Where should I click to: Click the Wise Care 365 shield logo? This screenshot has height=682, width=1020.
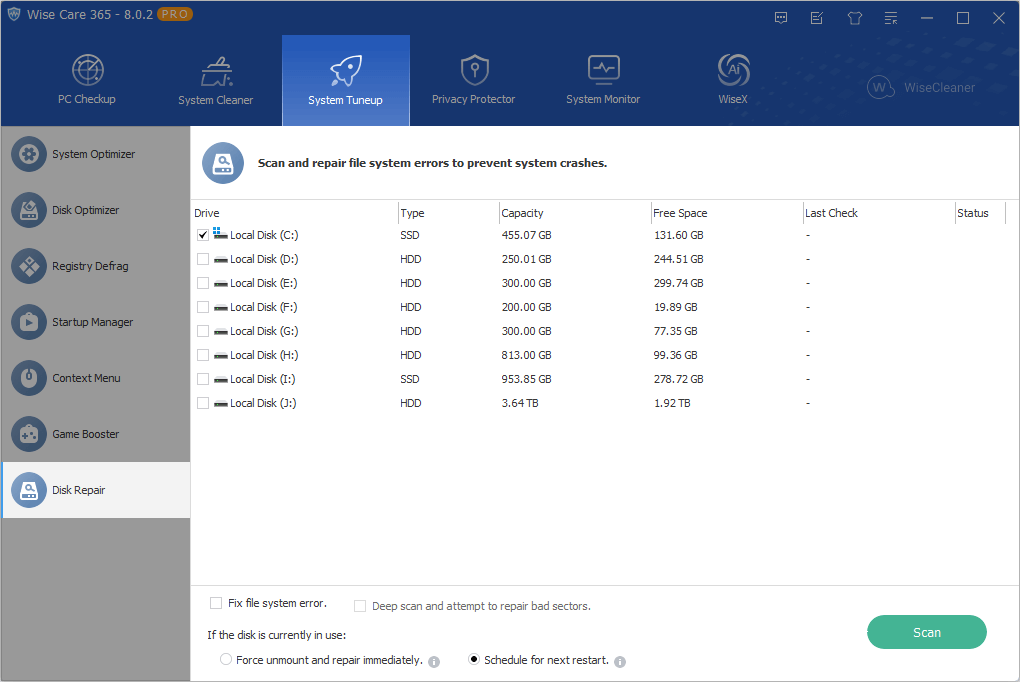[14, 14]
